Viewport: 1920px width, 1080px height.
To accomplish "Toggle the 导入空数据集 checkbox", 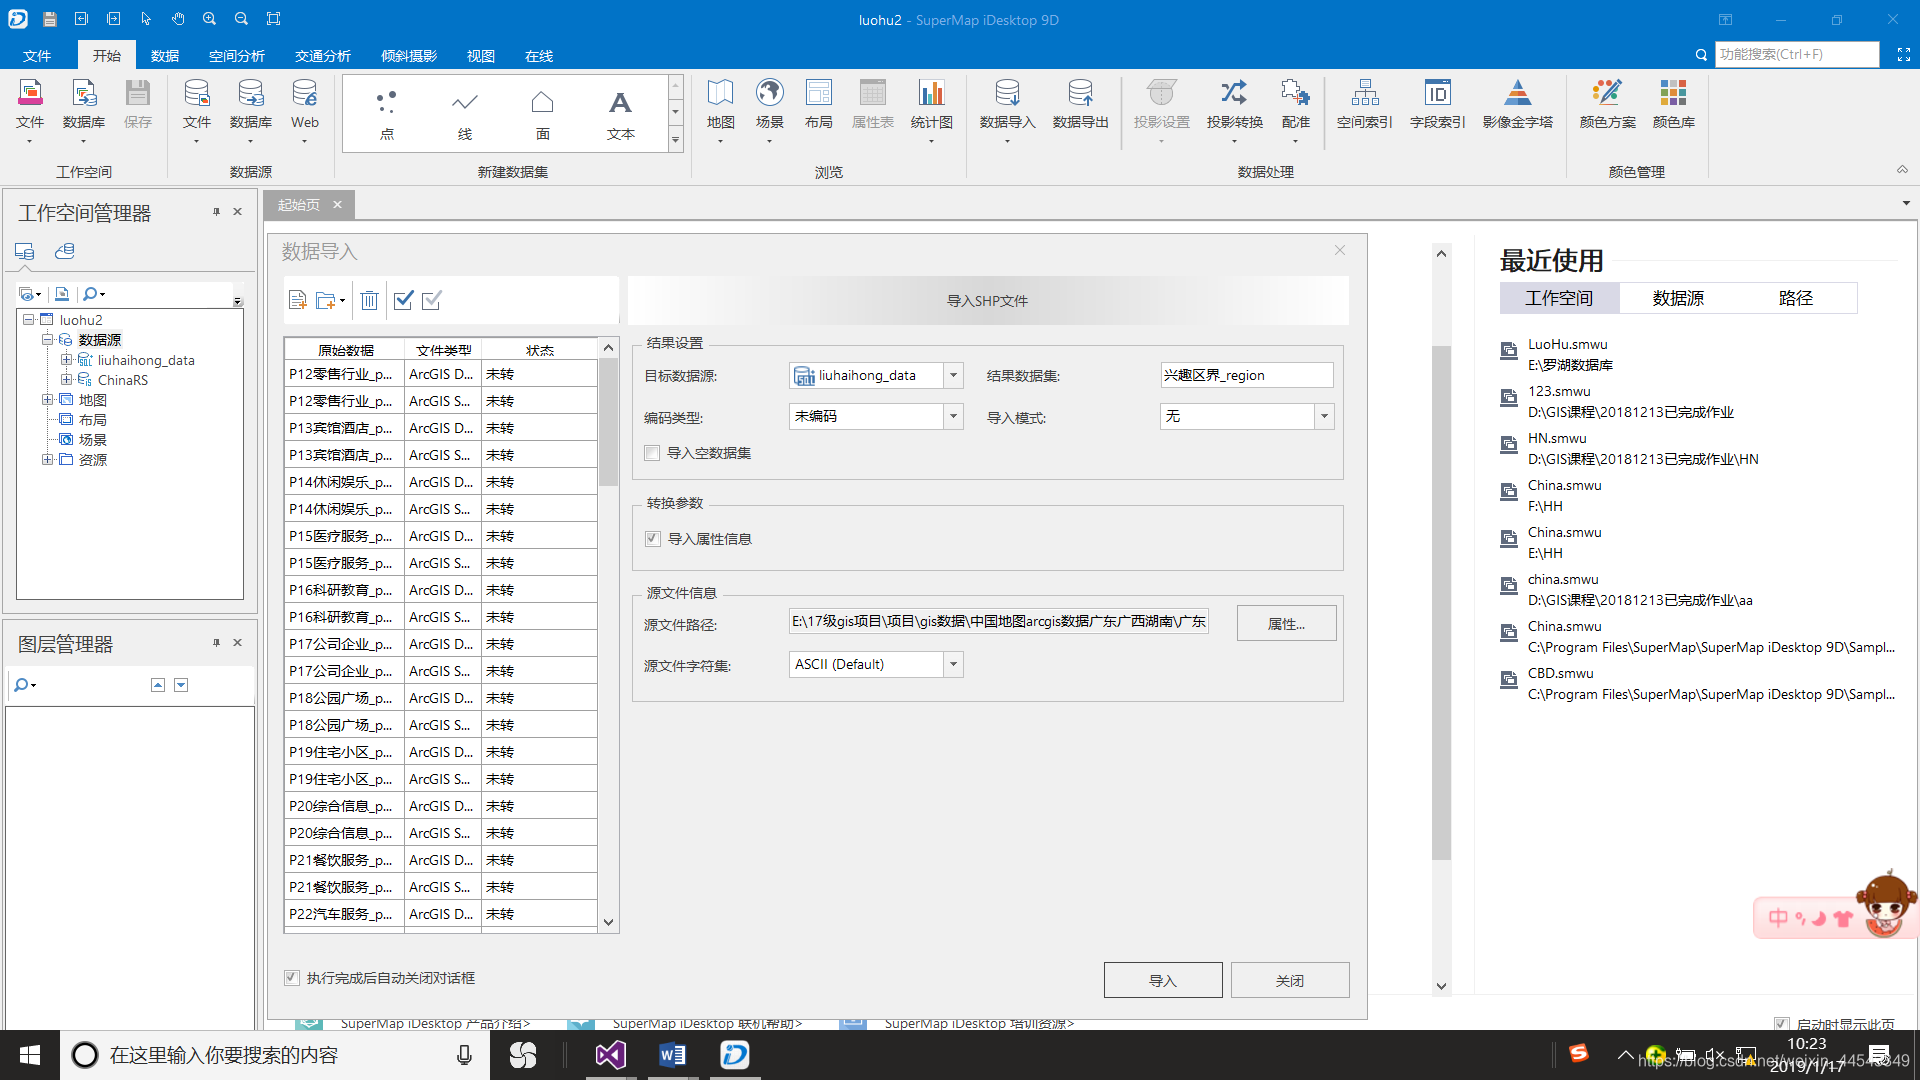I will (652, 453).
